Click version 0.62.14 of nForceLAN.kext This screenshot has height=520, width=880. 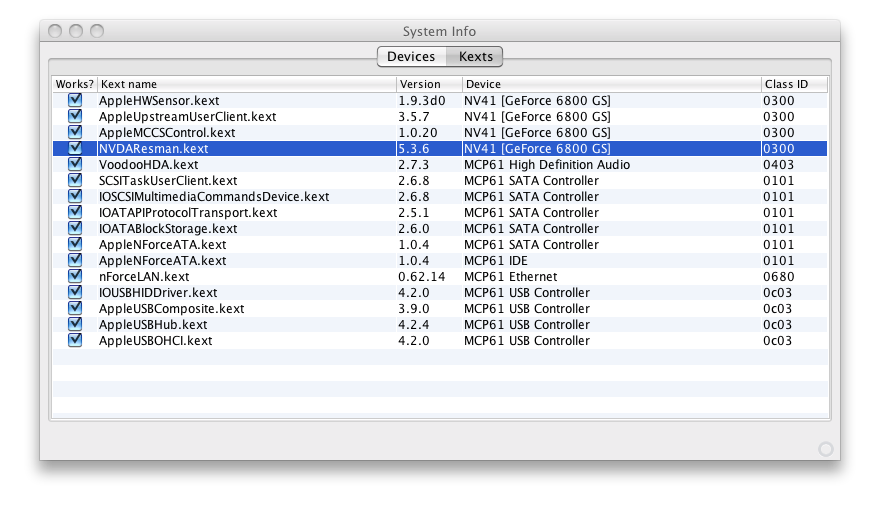tap(421, 277)
